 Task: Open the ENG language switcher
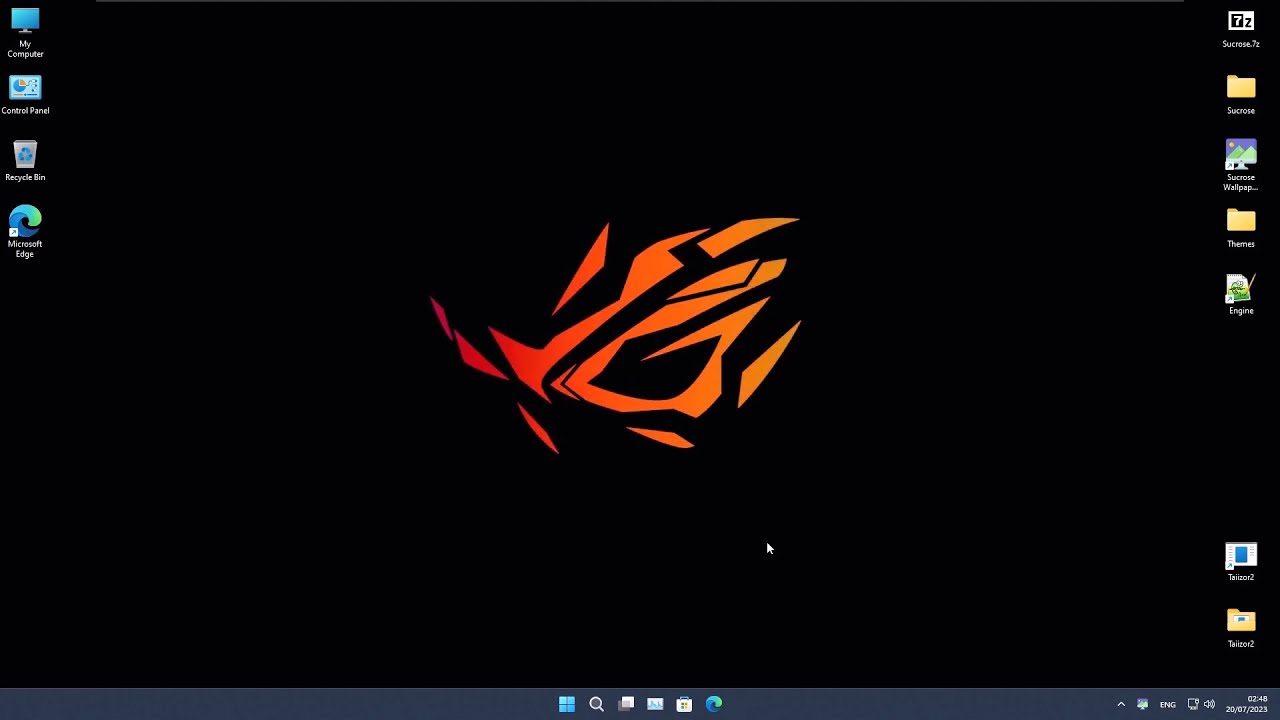1167,704
